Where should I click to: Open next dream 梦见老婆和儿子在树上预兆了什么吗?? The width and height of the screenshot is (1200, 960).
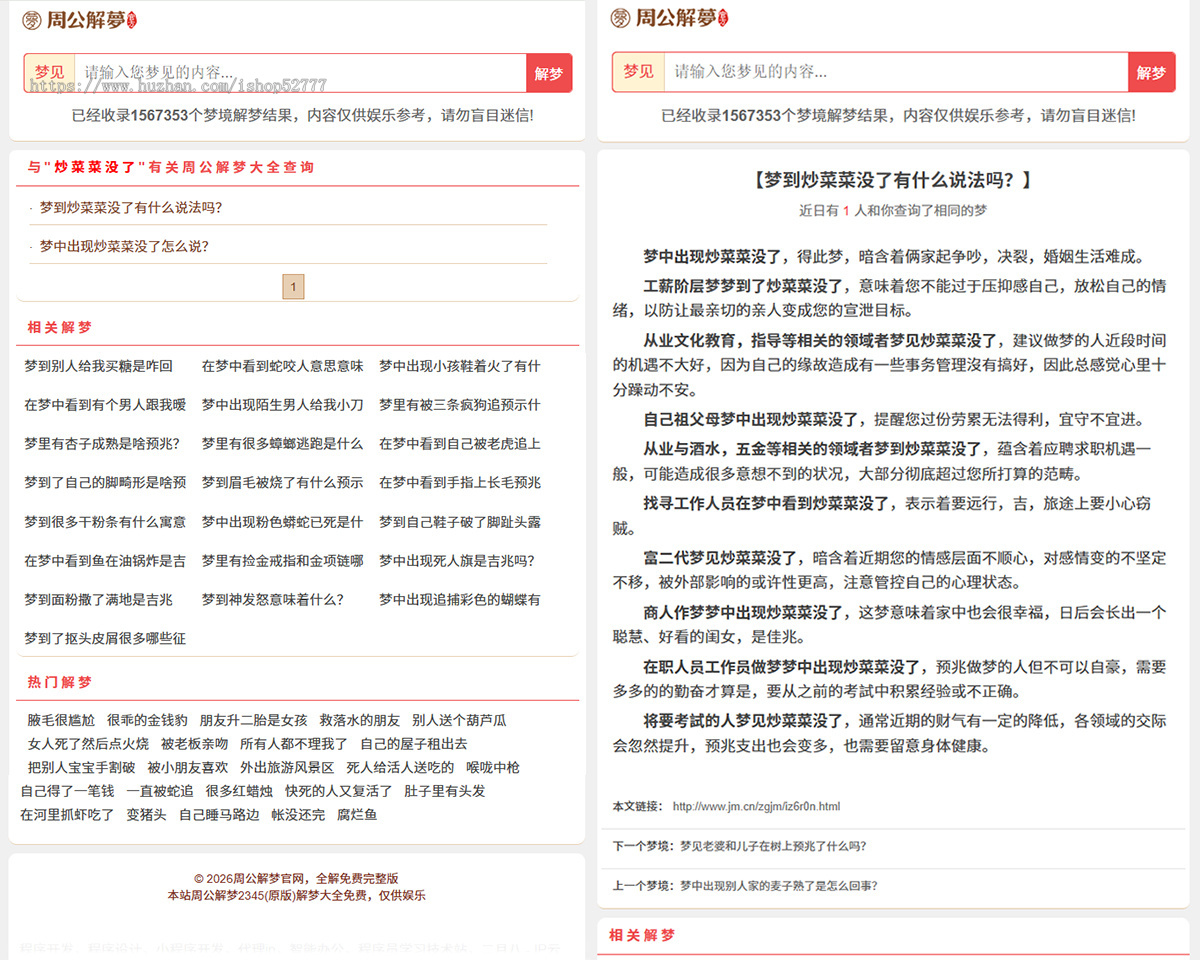pos(773,846)
